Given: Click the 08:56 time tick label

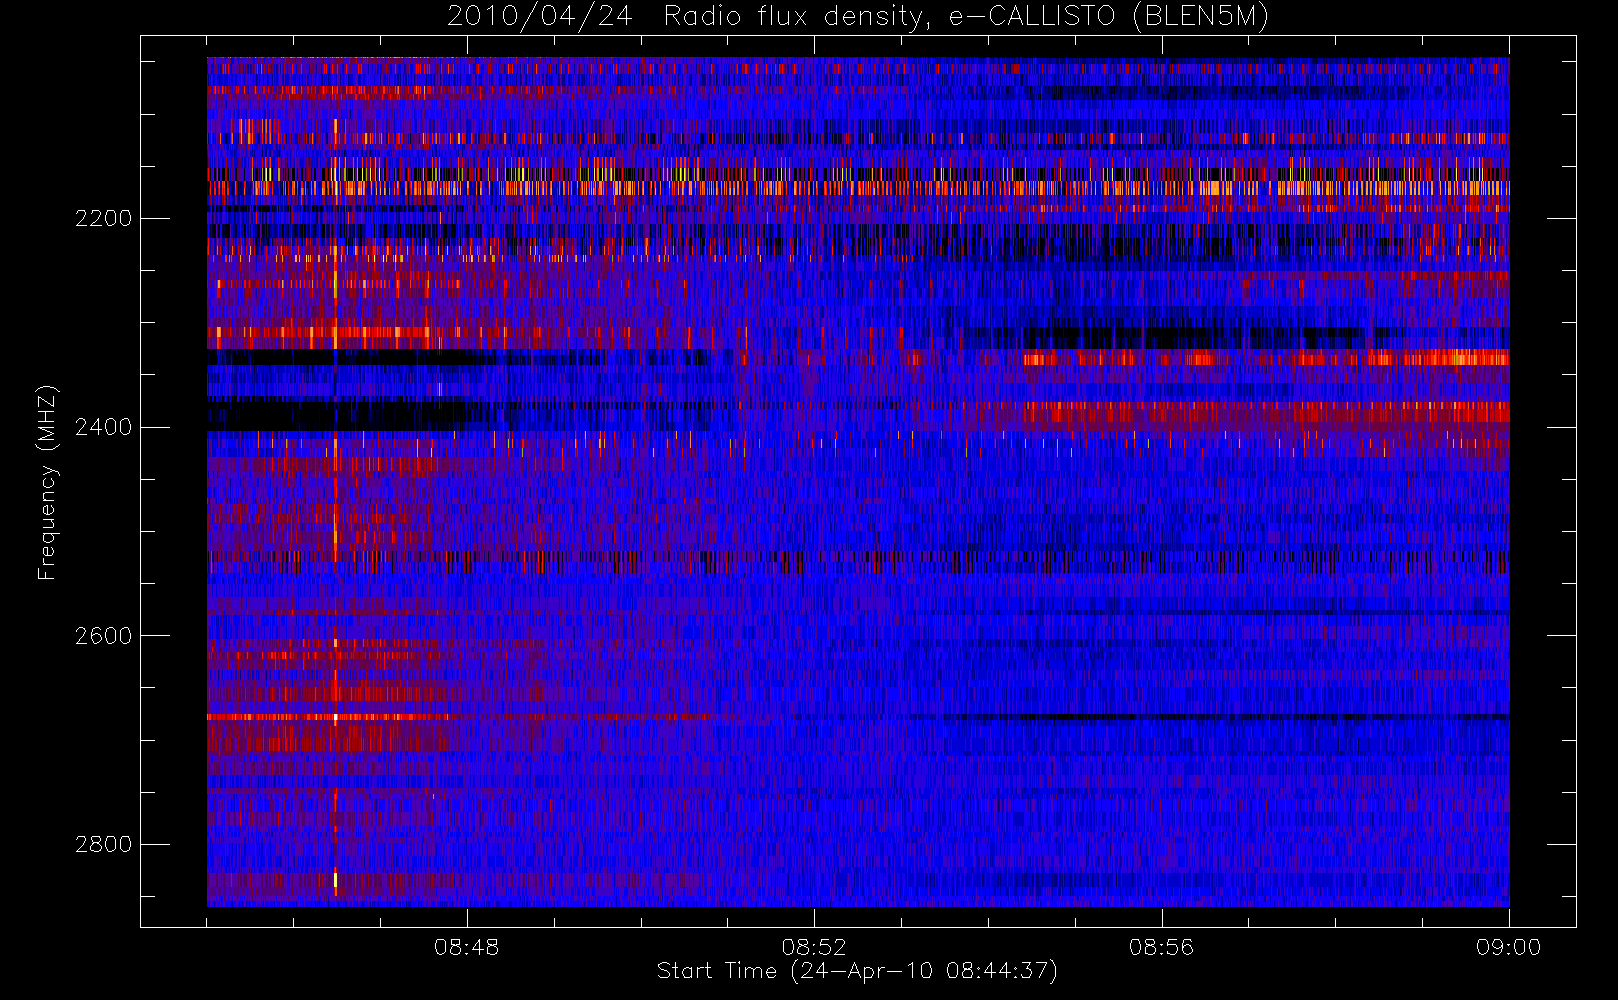Looking at the screenshot, I should point(1161,947).
